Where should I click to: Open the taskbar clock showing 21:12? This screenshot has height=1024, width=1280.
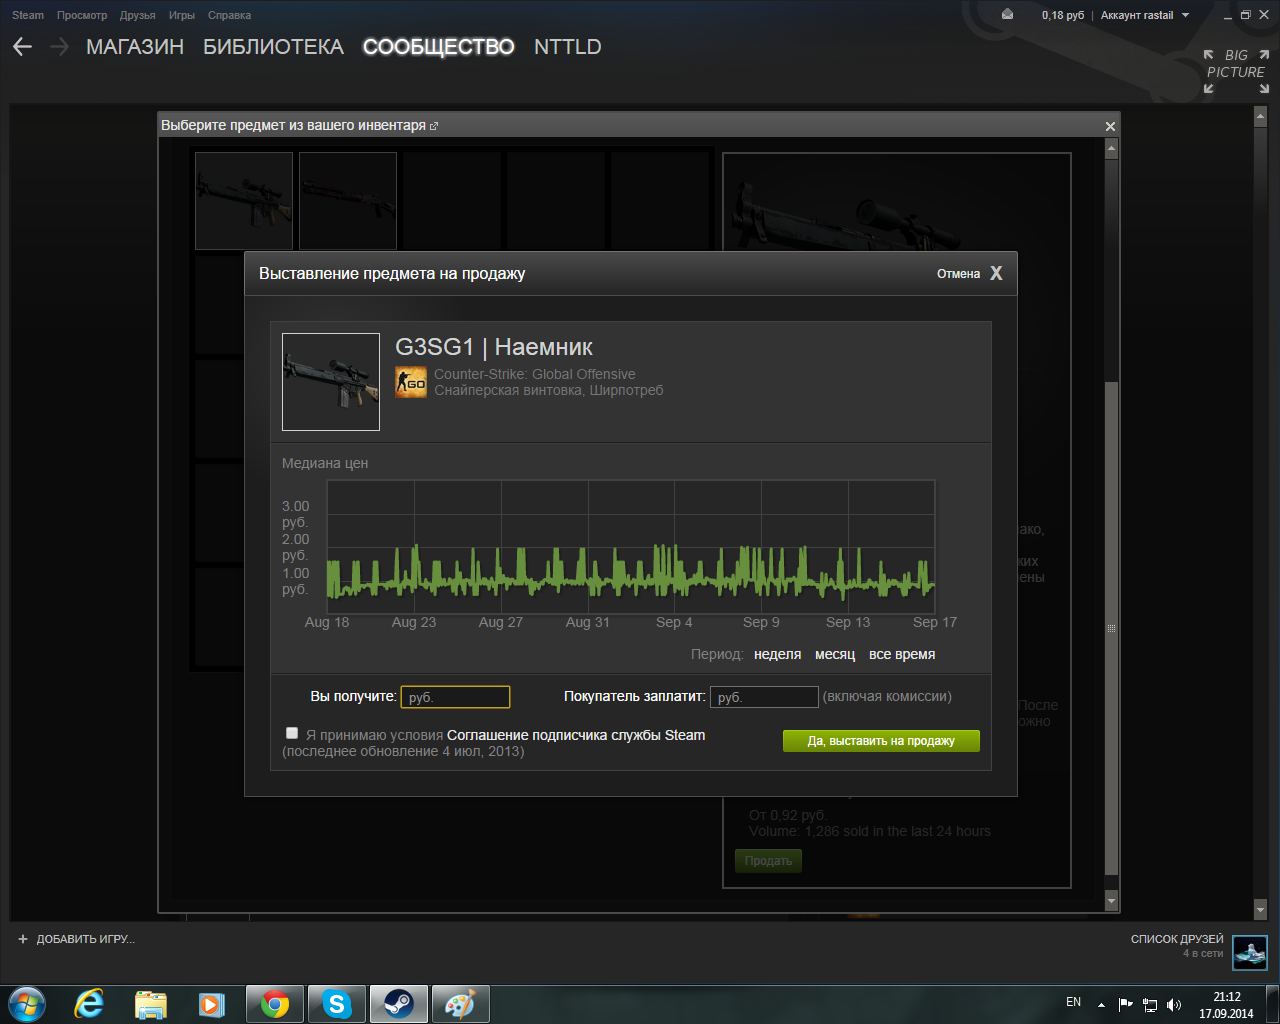coord(1226,1005)
